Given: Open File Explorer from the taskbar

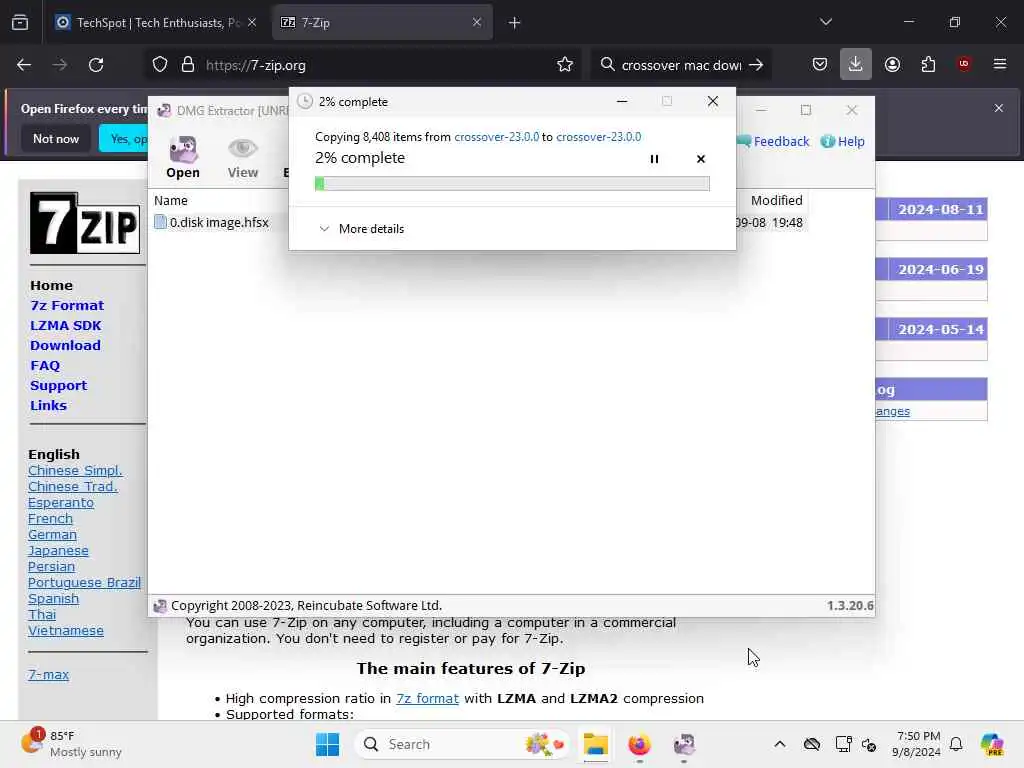Looking at the screenshot, I should pos(596,744).
